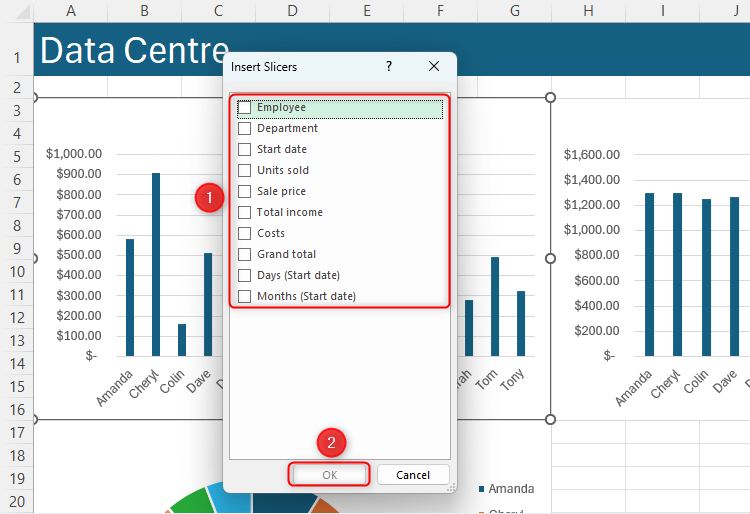Check the Employee field checkbox
Viewport: 750px width, 514px height.
coord(245,107)
